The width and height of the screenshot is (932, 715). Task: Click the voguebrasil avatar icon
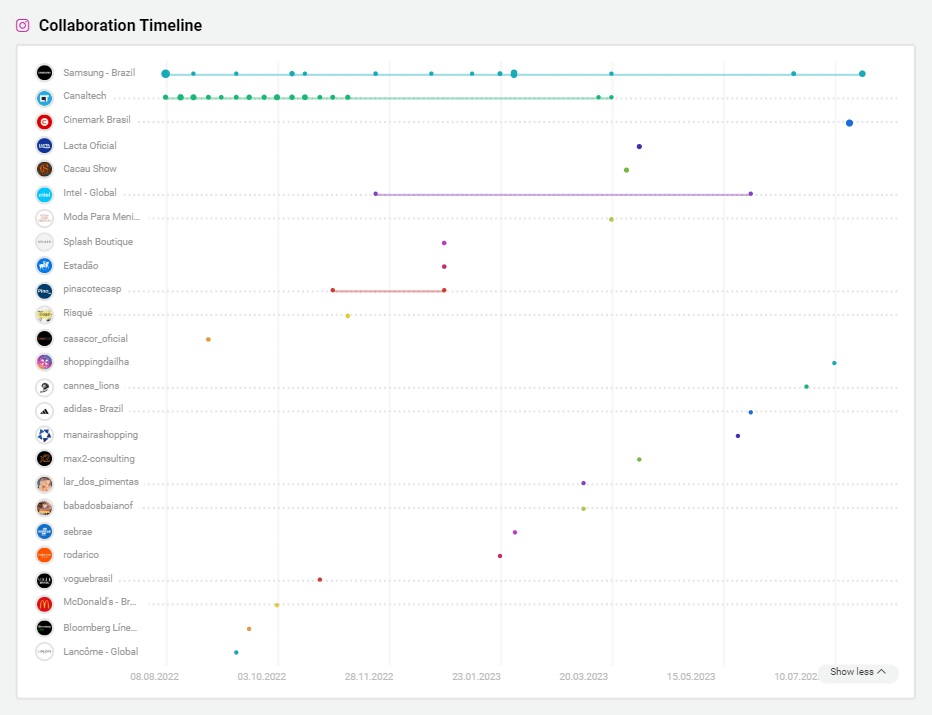[x=44, y=578]
